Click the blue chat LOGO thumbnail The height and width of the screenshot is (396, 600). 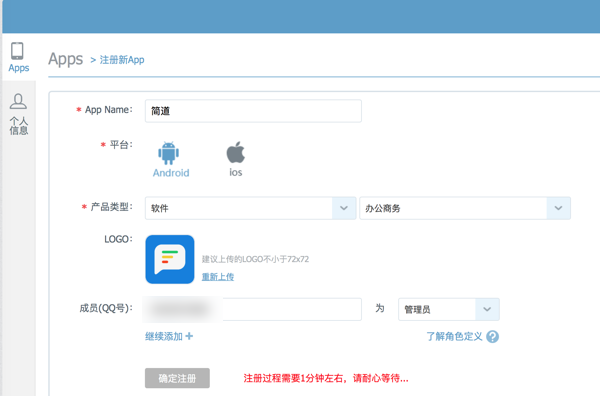(x=170, y=259)
